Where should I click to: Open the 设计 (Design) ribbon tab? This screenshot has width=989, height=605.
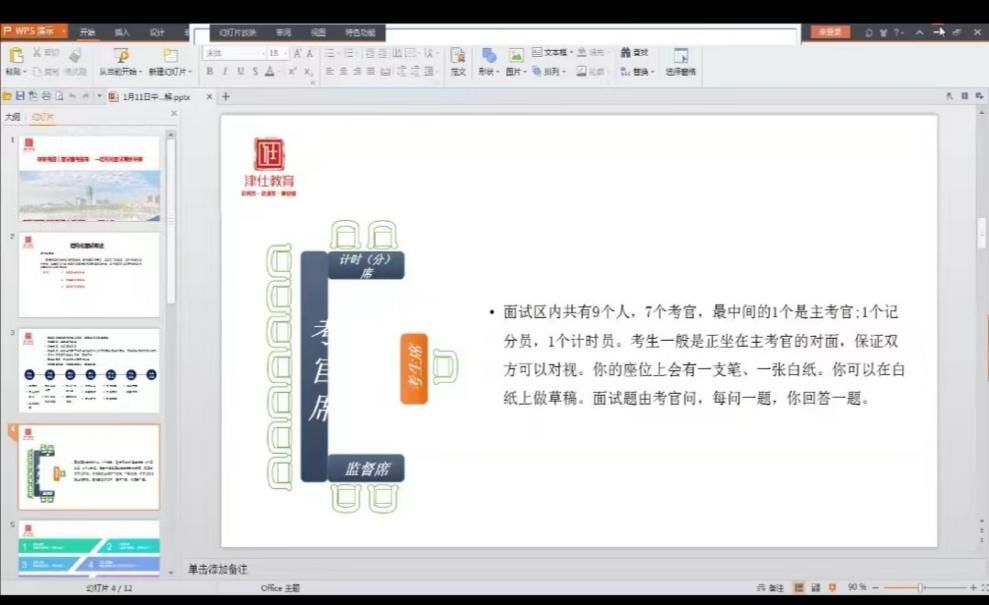pyautogui.click(x=157, y=32)
